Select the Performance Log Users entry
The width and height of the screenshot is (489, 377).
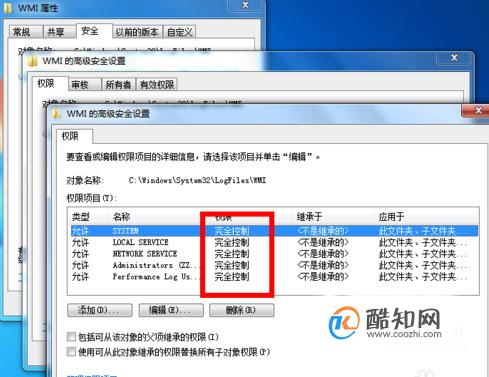(274, 276)
